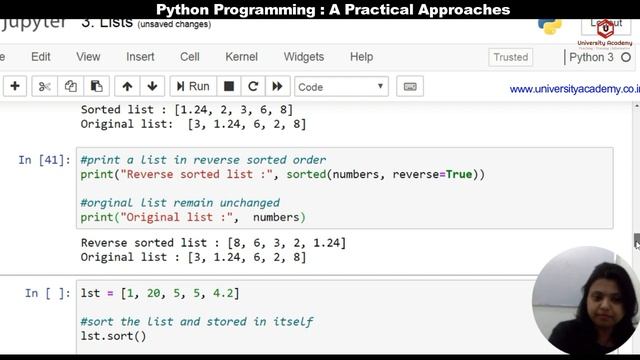Click the empty 'In [ ]:' cell prompt
Screen dimensions: 640x360
coord(47,293)
